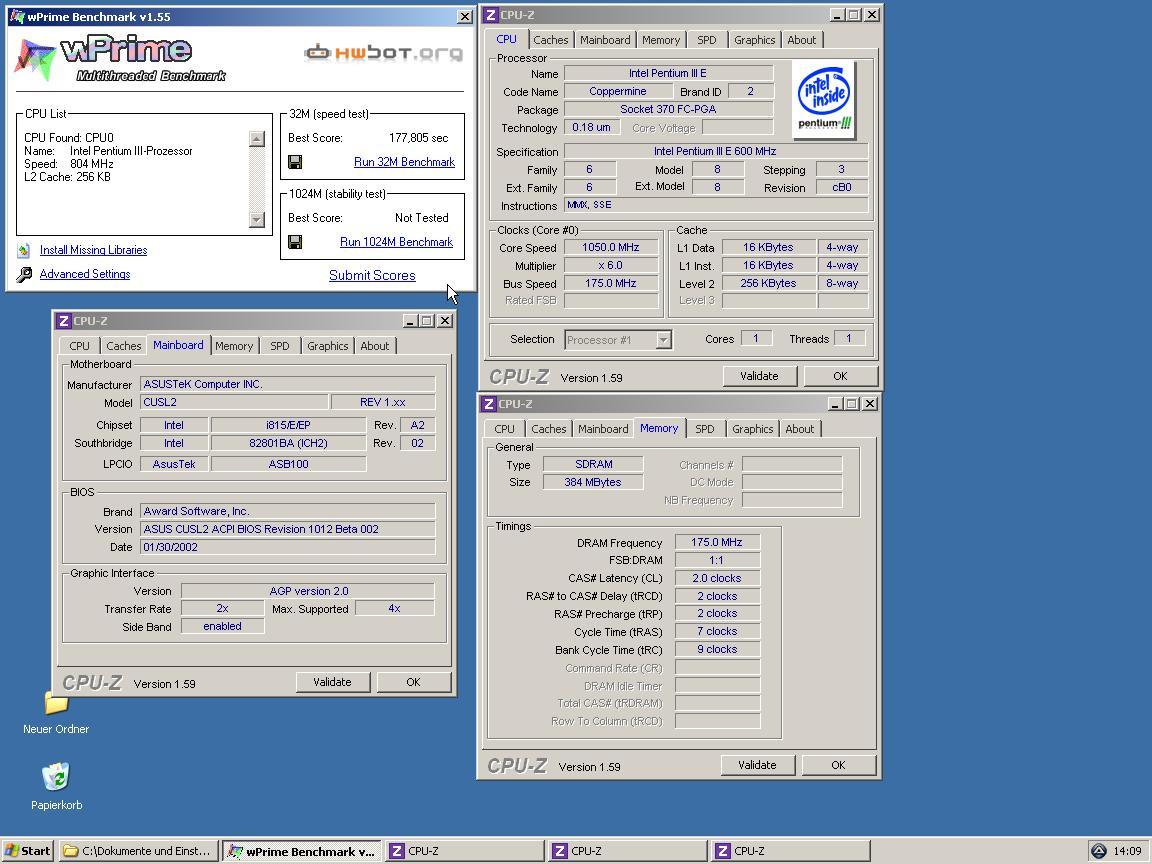Viewport: 1152px width, 864px height.
Task: Open Advanced Settings link
Action: (84, 274)
